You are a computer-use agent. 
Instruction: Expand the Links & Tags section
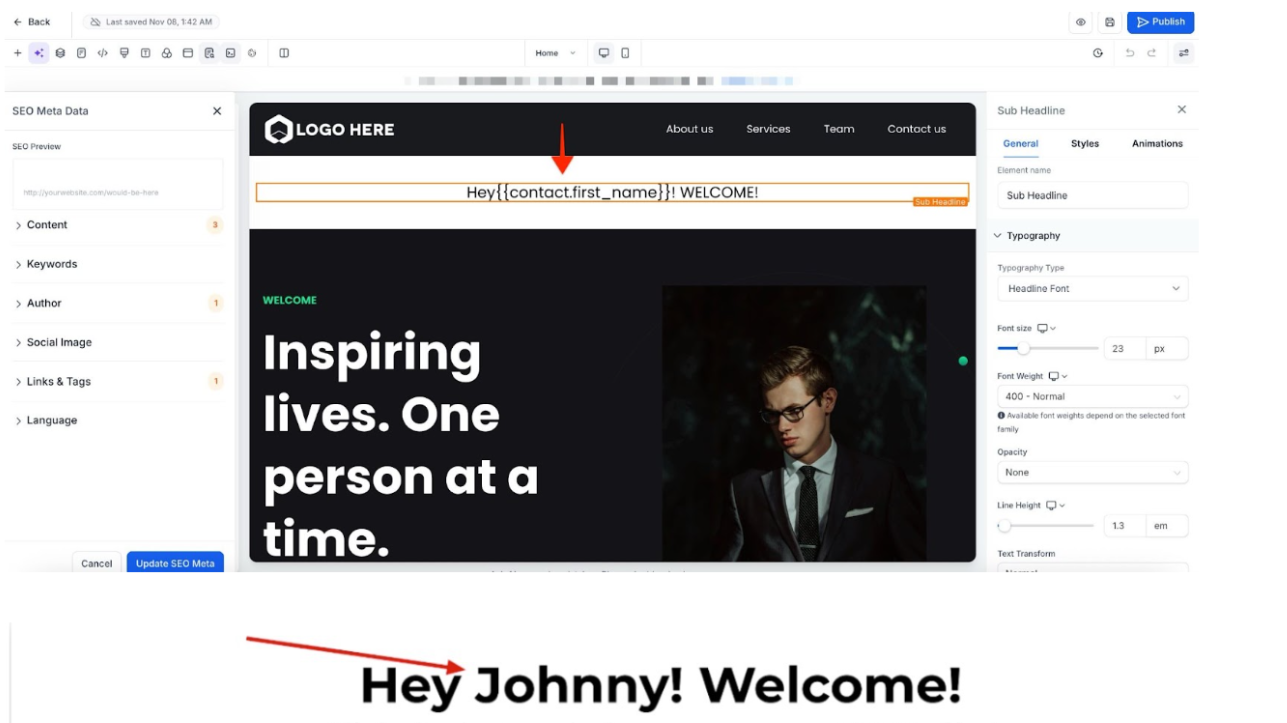point(118,381)
